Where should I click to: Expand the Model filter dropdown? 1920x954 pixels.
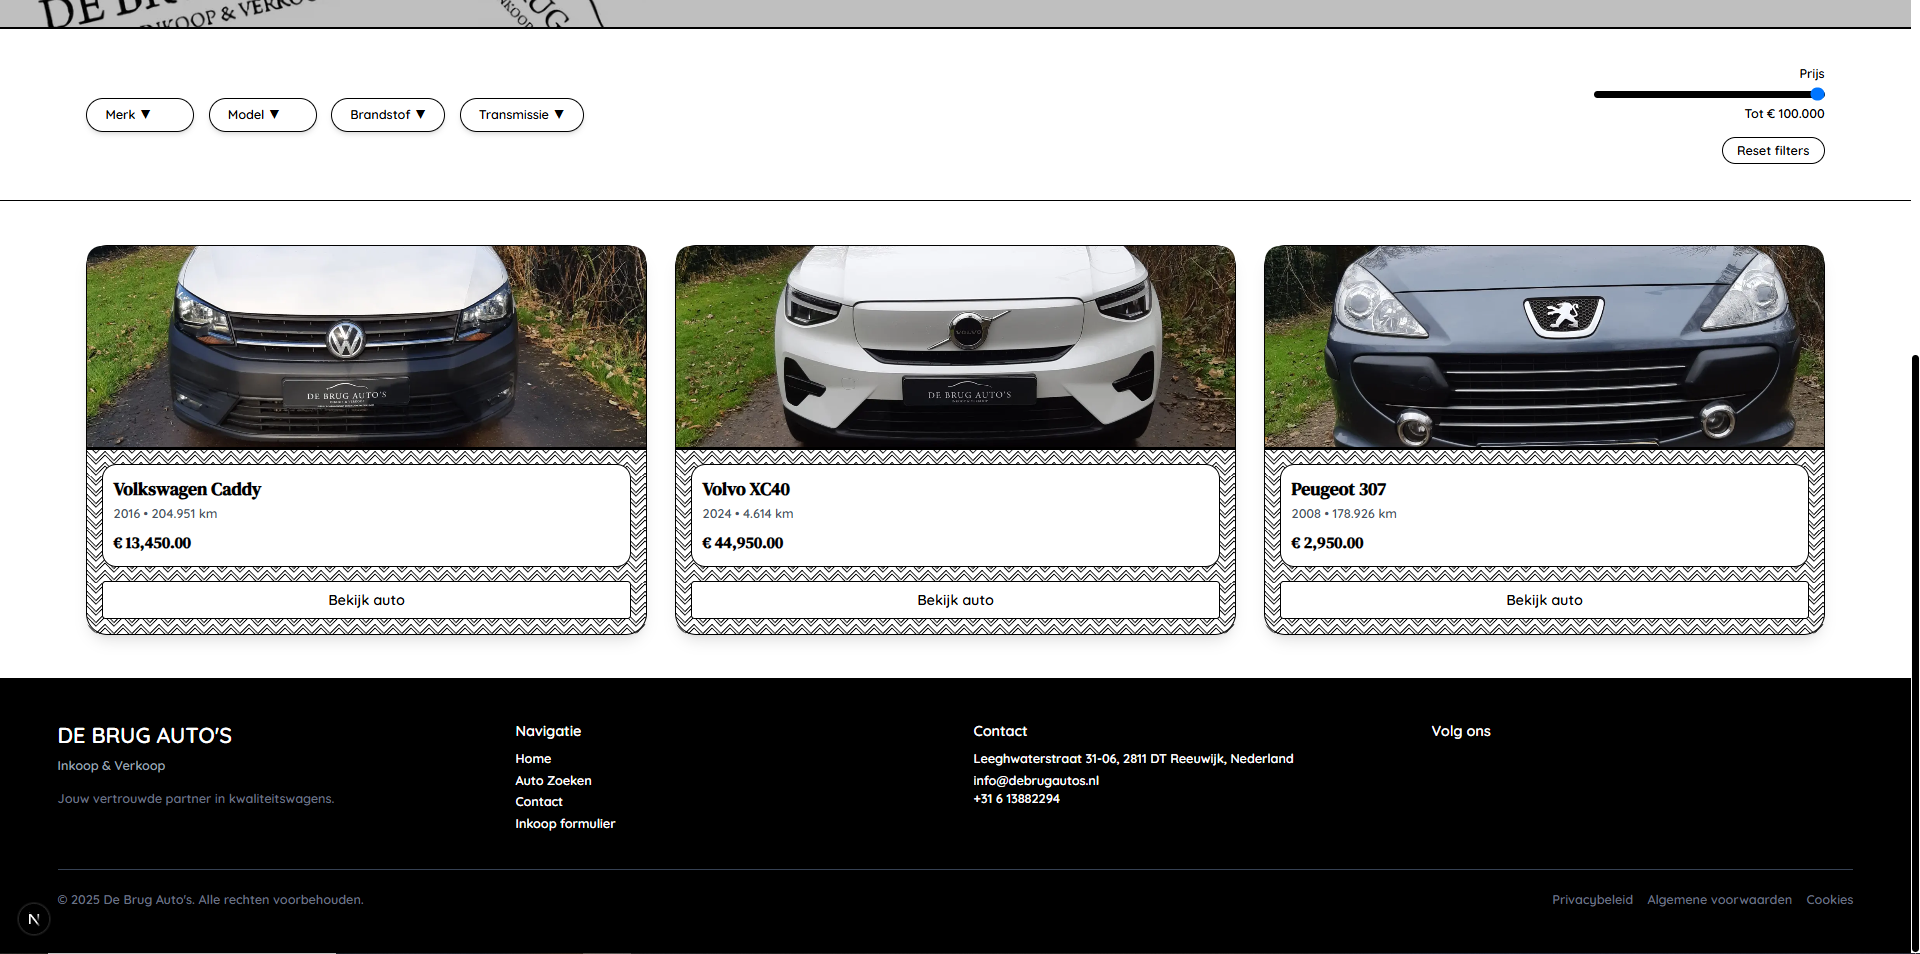tap(263, 115)
